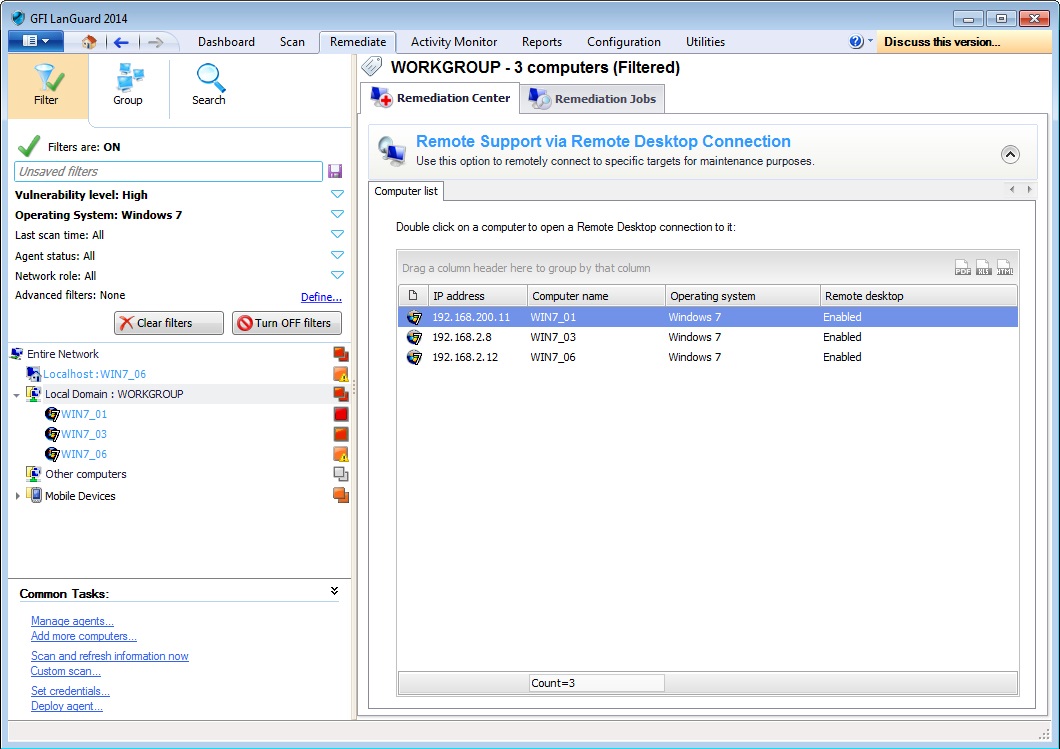Sort by the Remote desktop column header
This screenshot has width=1060, height=749.
click(x=919, y=295)
